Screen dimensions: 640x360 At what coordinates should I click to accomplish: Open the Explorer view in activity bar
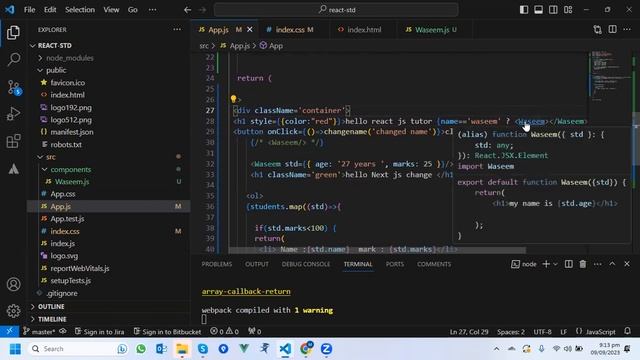point(13,33)
